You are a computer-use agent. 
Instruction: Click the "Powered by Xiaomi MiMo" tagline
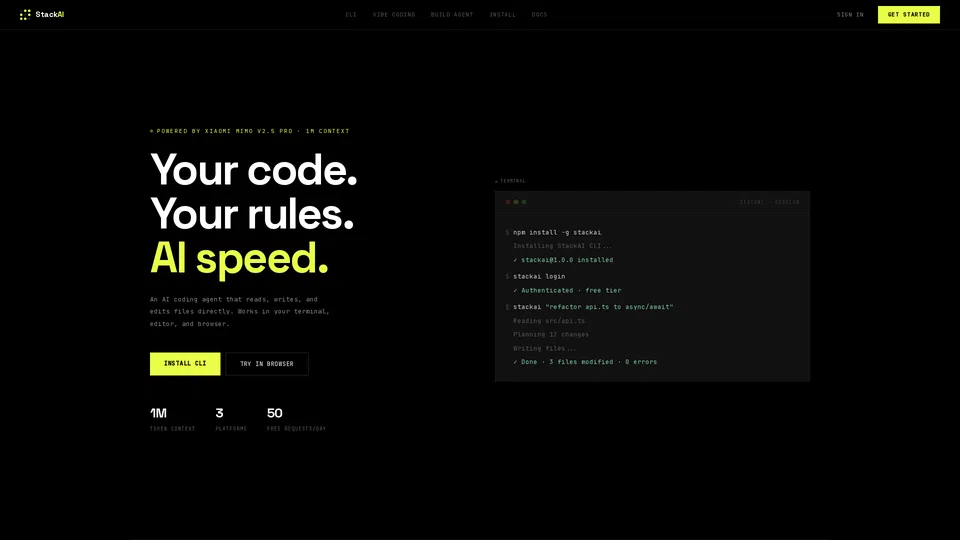pyautogui.click(x=250, y=131)
